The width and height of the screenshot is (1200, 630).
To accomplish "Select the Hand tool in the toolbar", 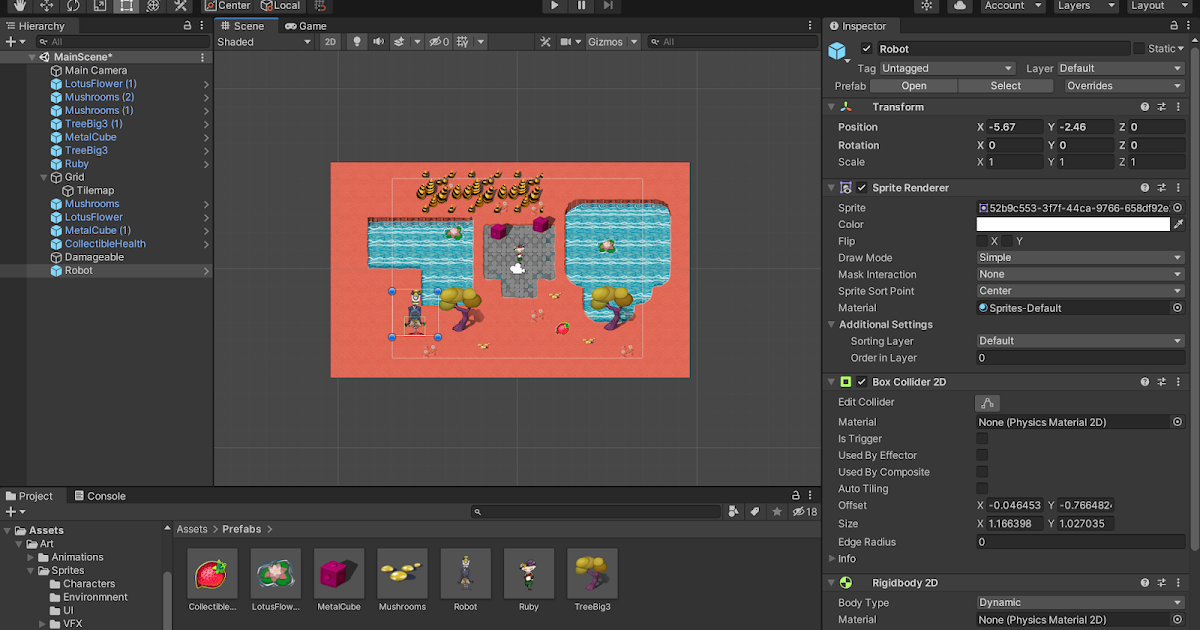I will click(19, 6).
